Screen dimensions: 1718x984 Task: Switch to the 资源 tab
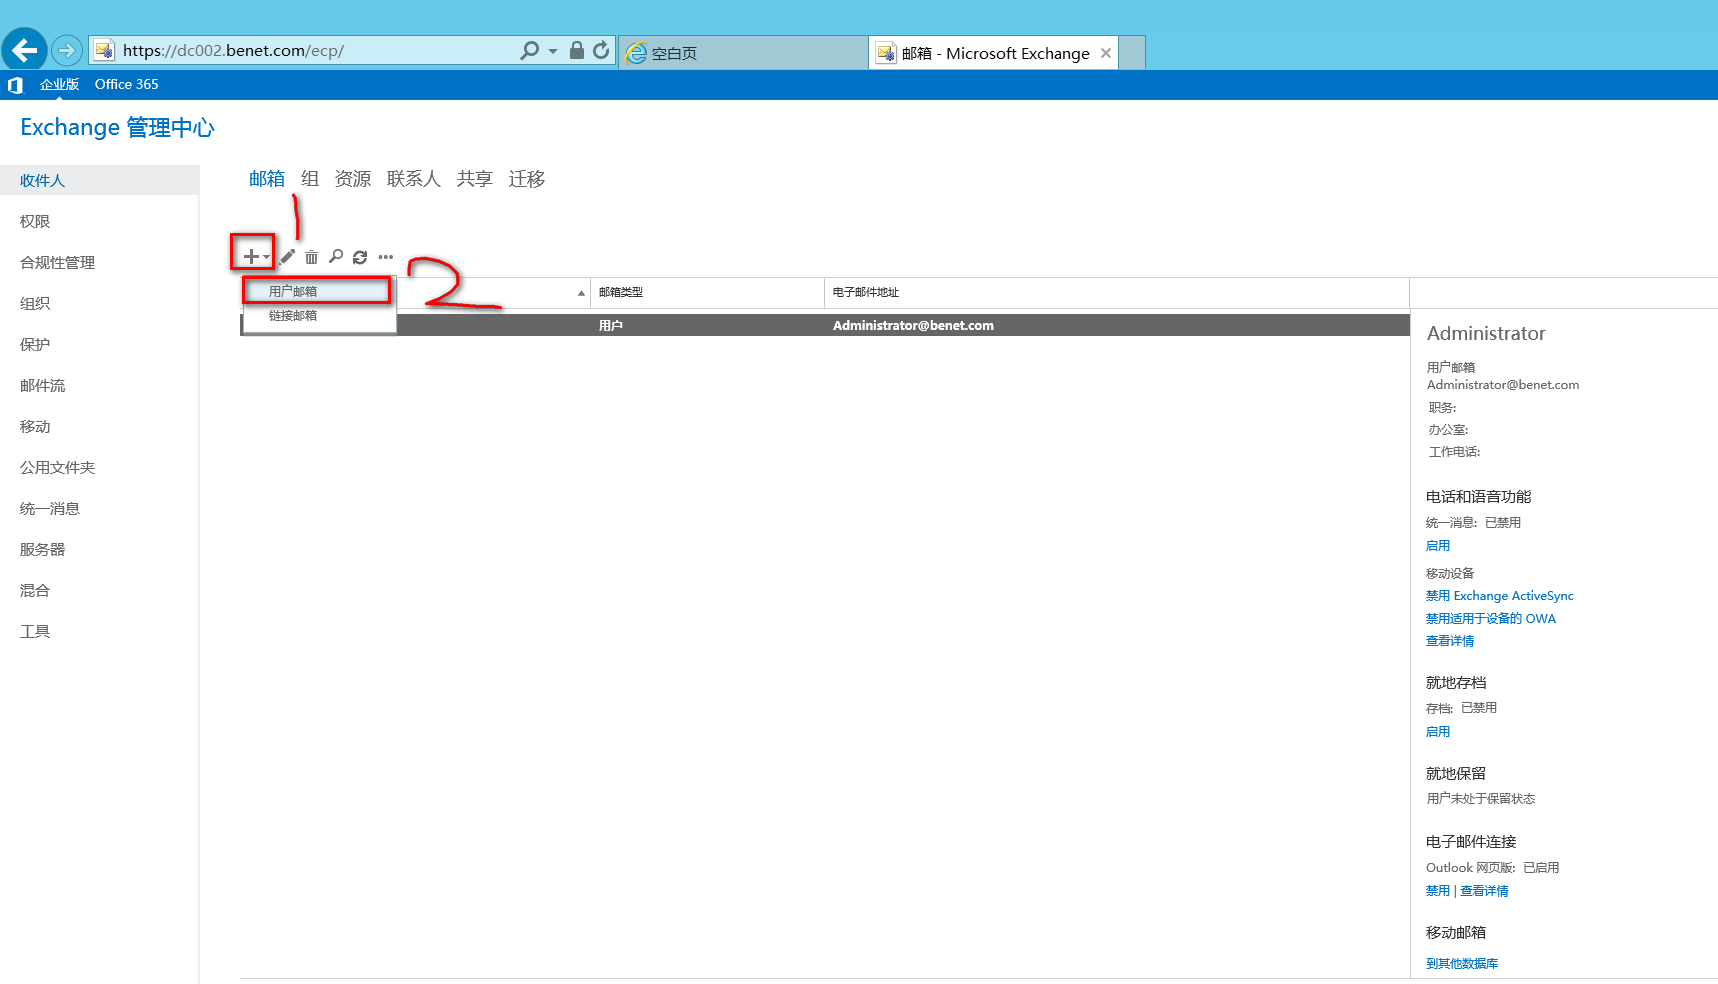coord(353,179)
